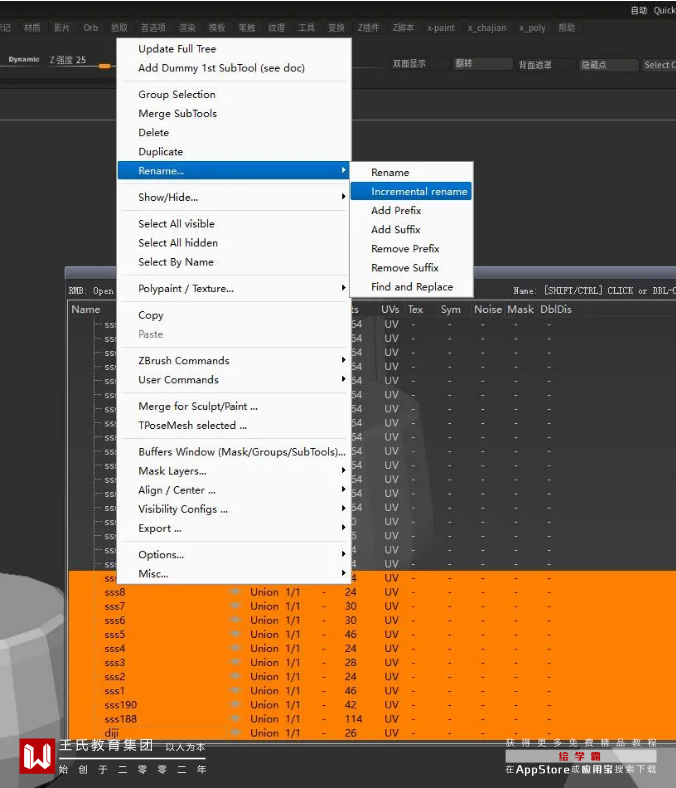Click the Dynamic button
The width and height of the screenshot is (676, 788).
pyautogui.click(x=24, y=59)
